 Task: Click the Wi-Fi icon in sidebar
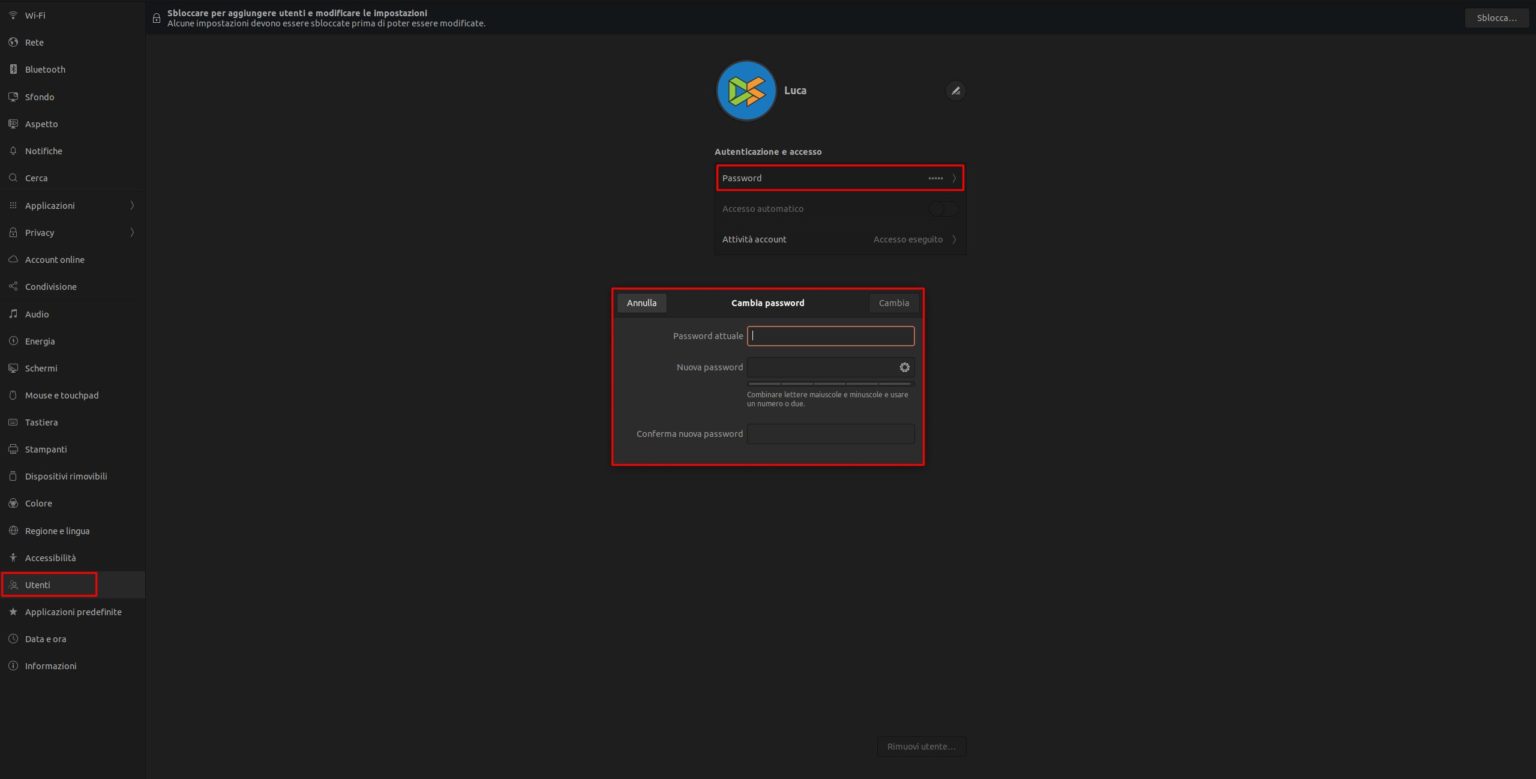tap(13, 16)
